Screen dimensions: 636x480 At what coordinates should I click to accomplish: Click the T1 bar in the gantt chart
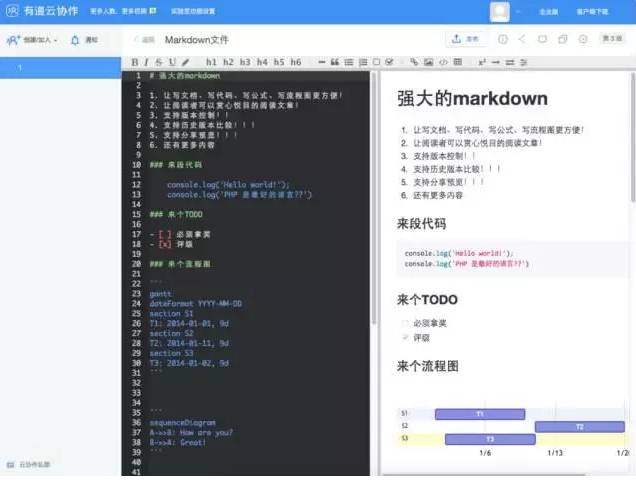tap(480, 414)
